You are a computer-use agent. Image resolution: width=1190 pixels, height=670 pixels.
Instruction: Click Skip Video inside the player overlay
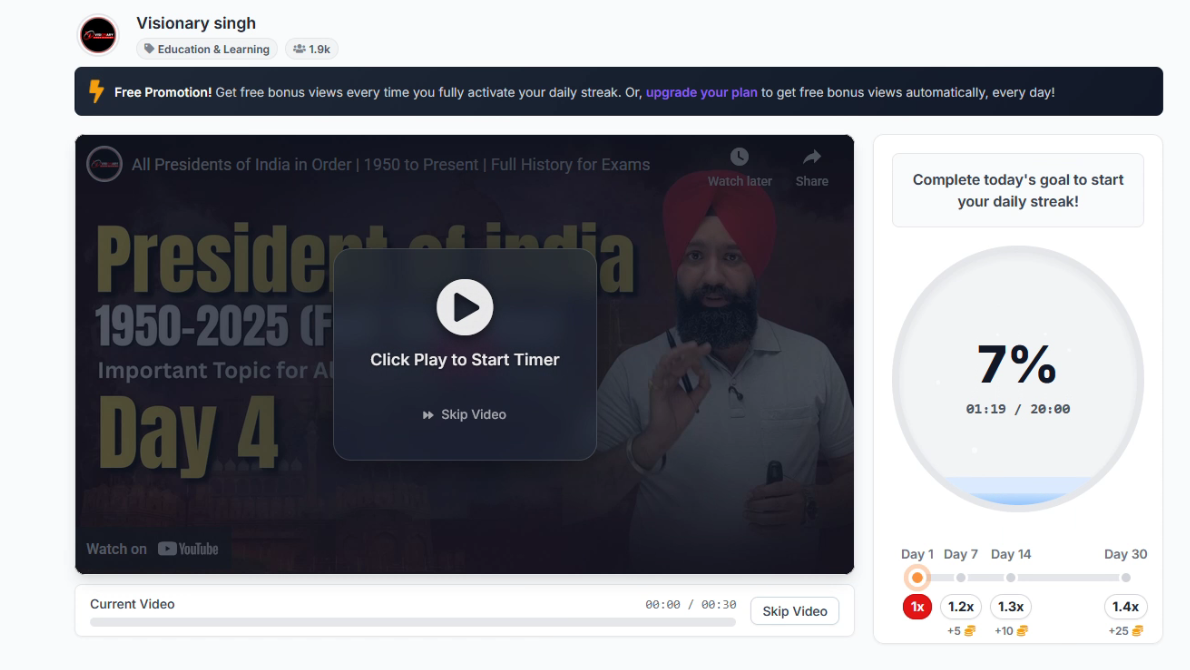465,415
